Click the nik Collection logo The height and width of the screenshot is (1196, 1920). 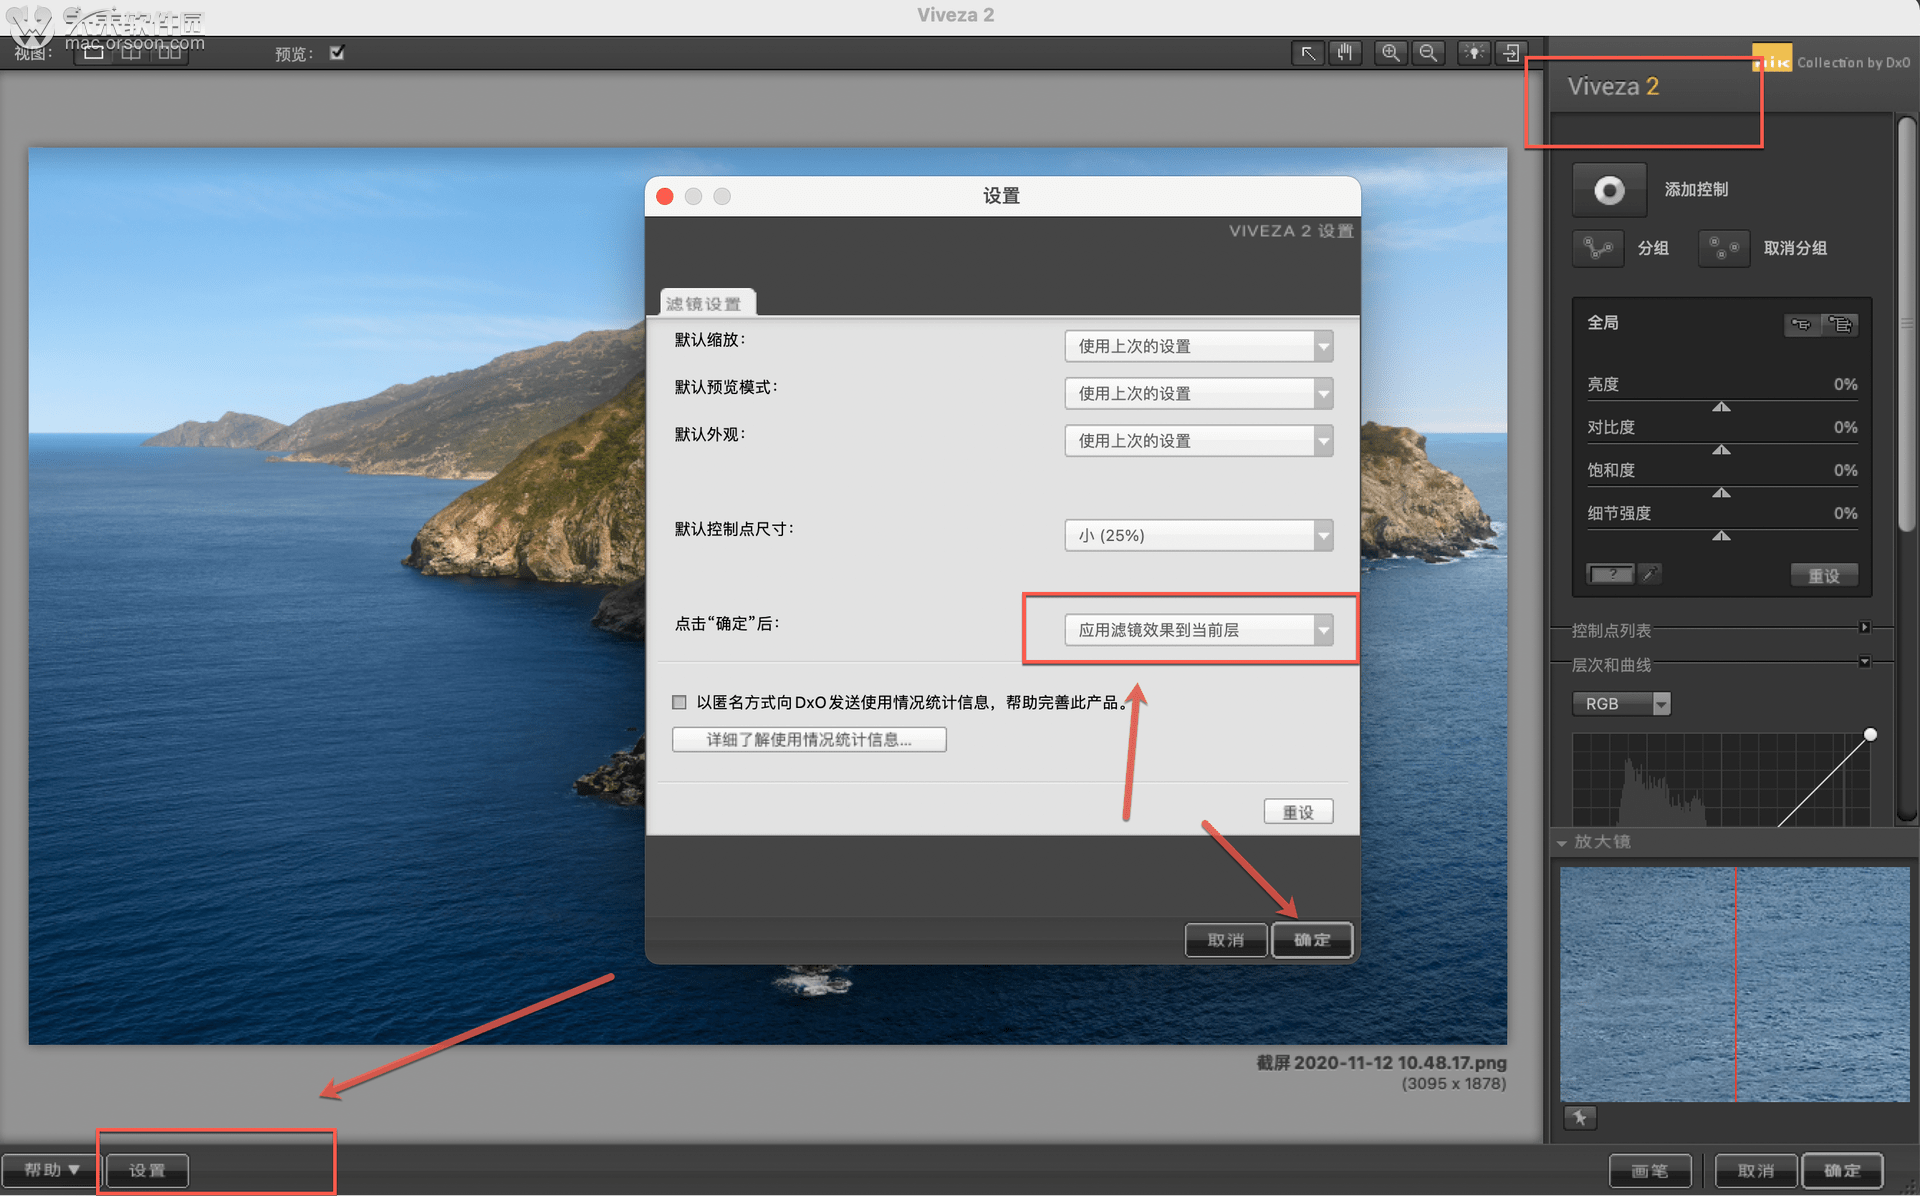tap(1771, 60)
